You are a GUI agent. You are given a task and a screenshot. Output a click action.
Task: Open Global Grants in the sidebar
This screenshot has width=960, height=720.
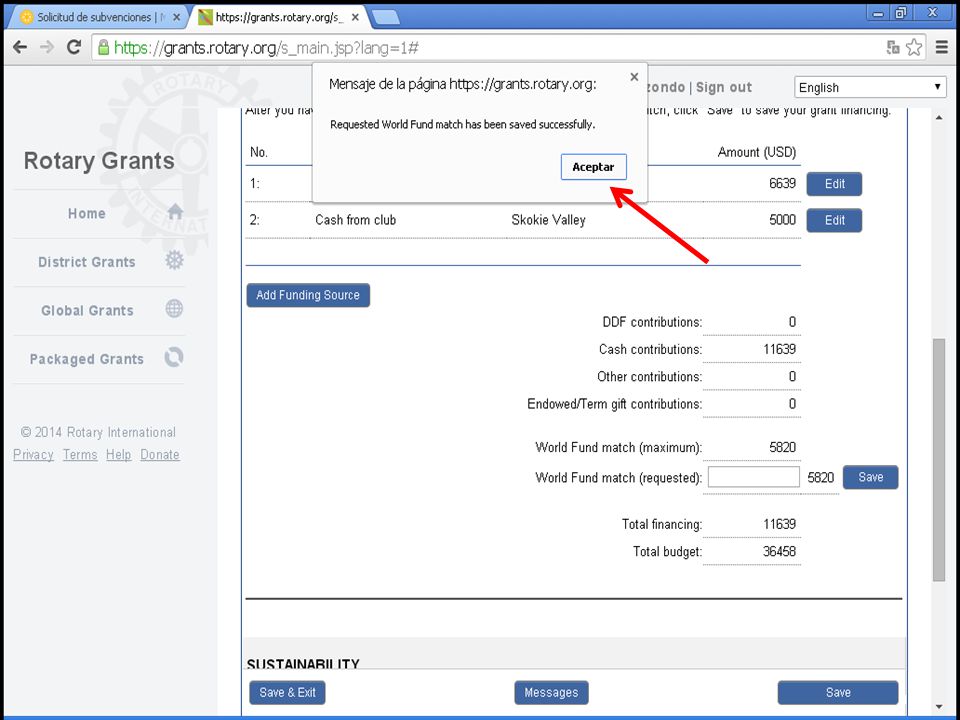pyautogui.click(x=87, y=310)
